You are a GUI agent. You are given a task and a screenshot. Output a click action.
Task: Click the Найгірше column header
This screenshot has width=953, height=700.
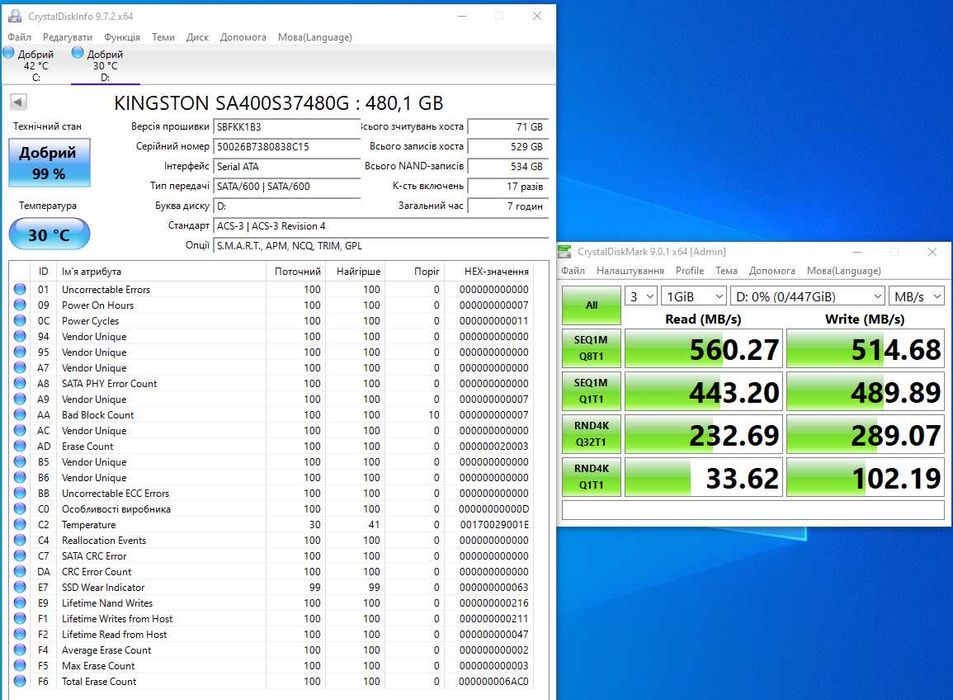click(x=356, y=271)
